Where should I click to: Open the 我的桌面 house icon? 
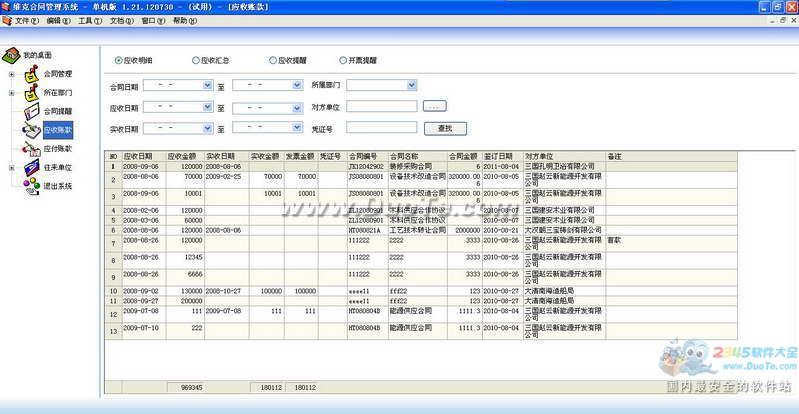pyautogui.click(x=11, y=56)
